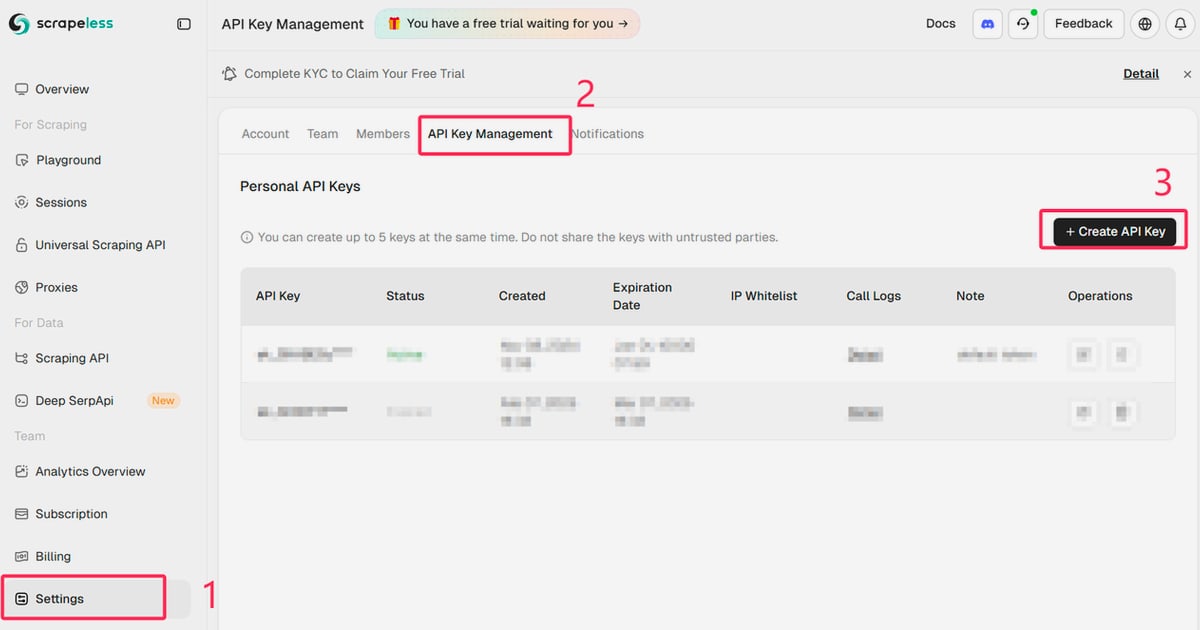This screenshot has height=630, width=1200.
Task: Click the KYC rocket icon
Action: pyautogui.click(x=230, y=73)
